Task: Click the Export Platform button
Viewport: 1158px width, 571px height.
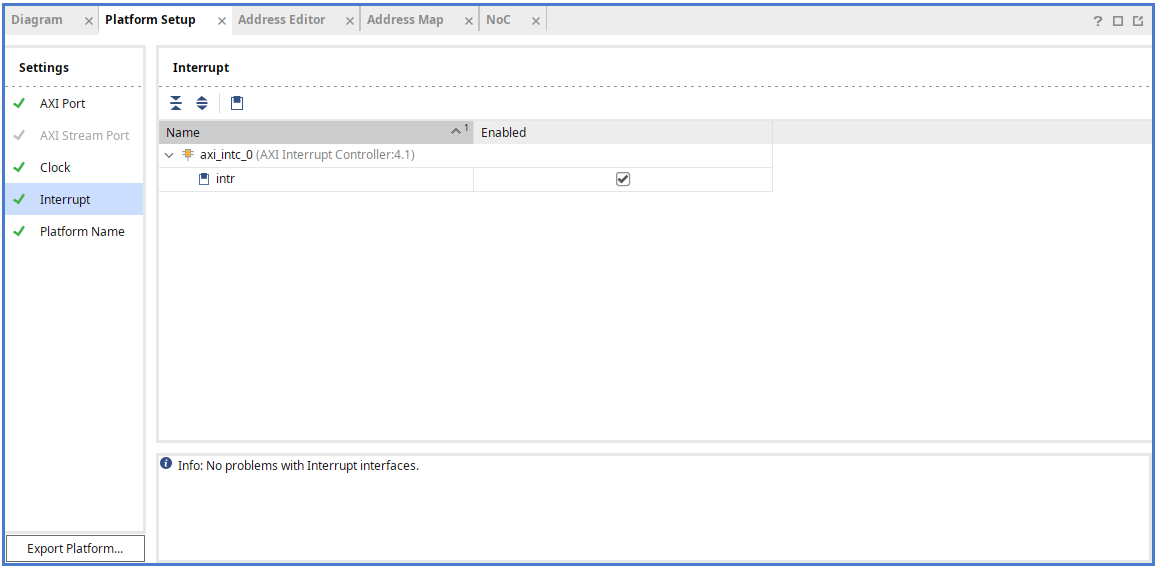Action: point(75,548)
